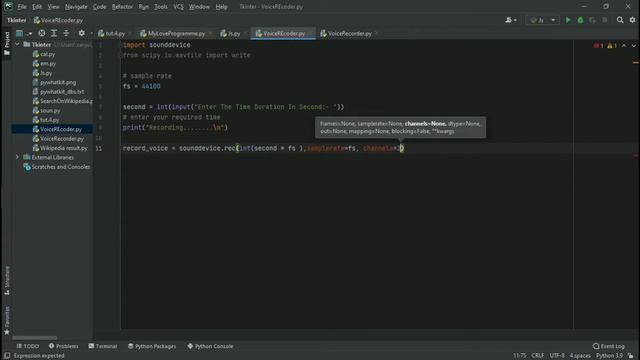This screenshot has width=640, height=360.
Task: Click the Project panel horizontal scrollbar
Action: click(x=34, y=338)
